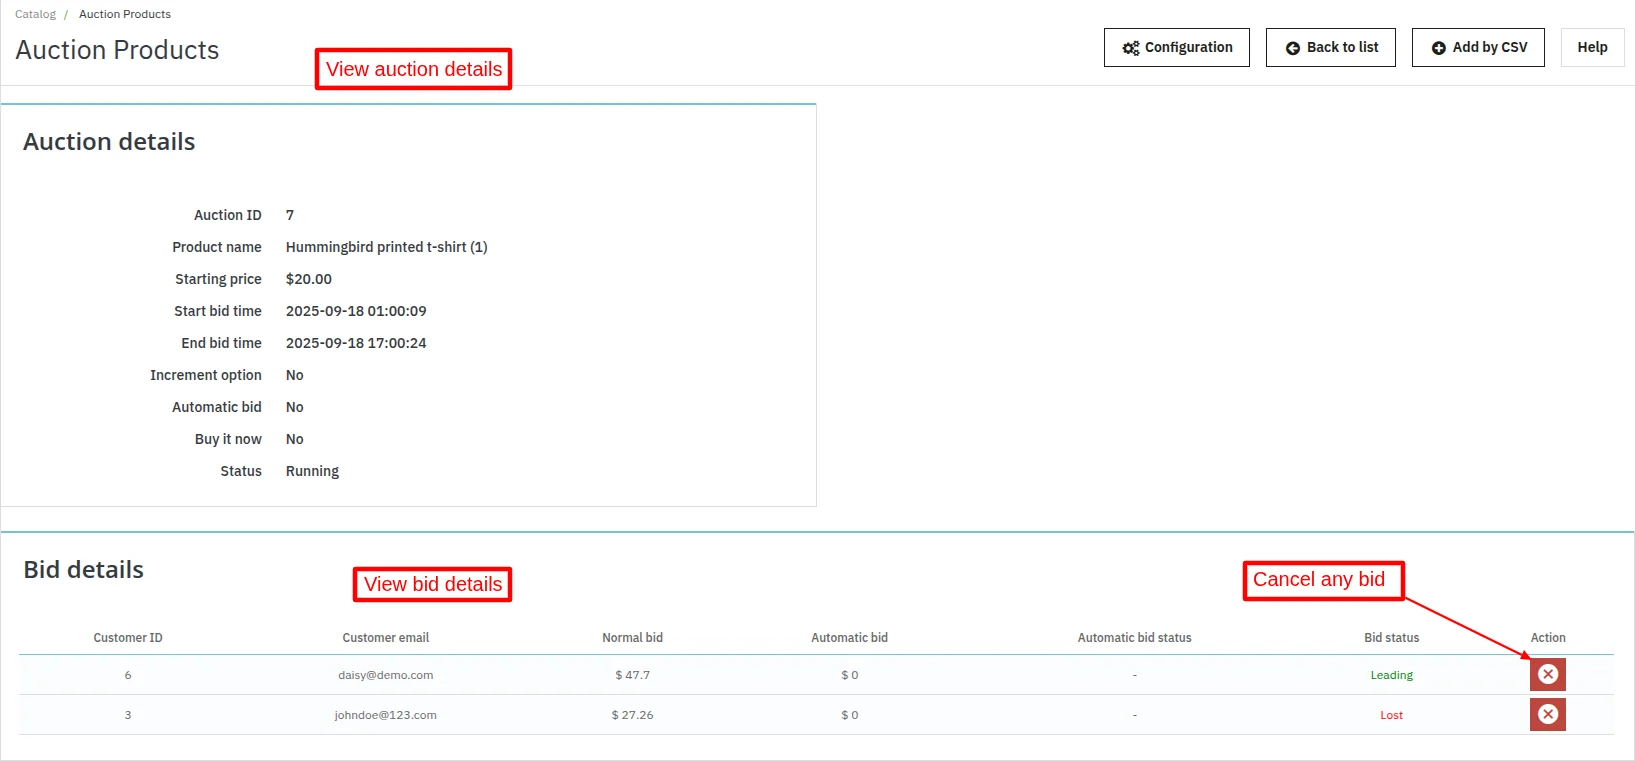
Task: Select end bid time 2025-09-18 17:00:24
Action: (356, 343)
